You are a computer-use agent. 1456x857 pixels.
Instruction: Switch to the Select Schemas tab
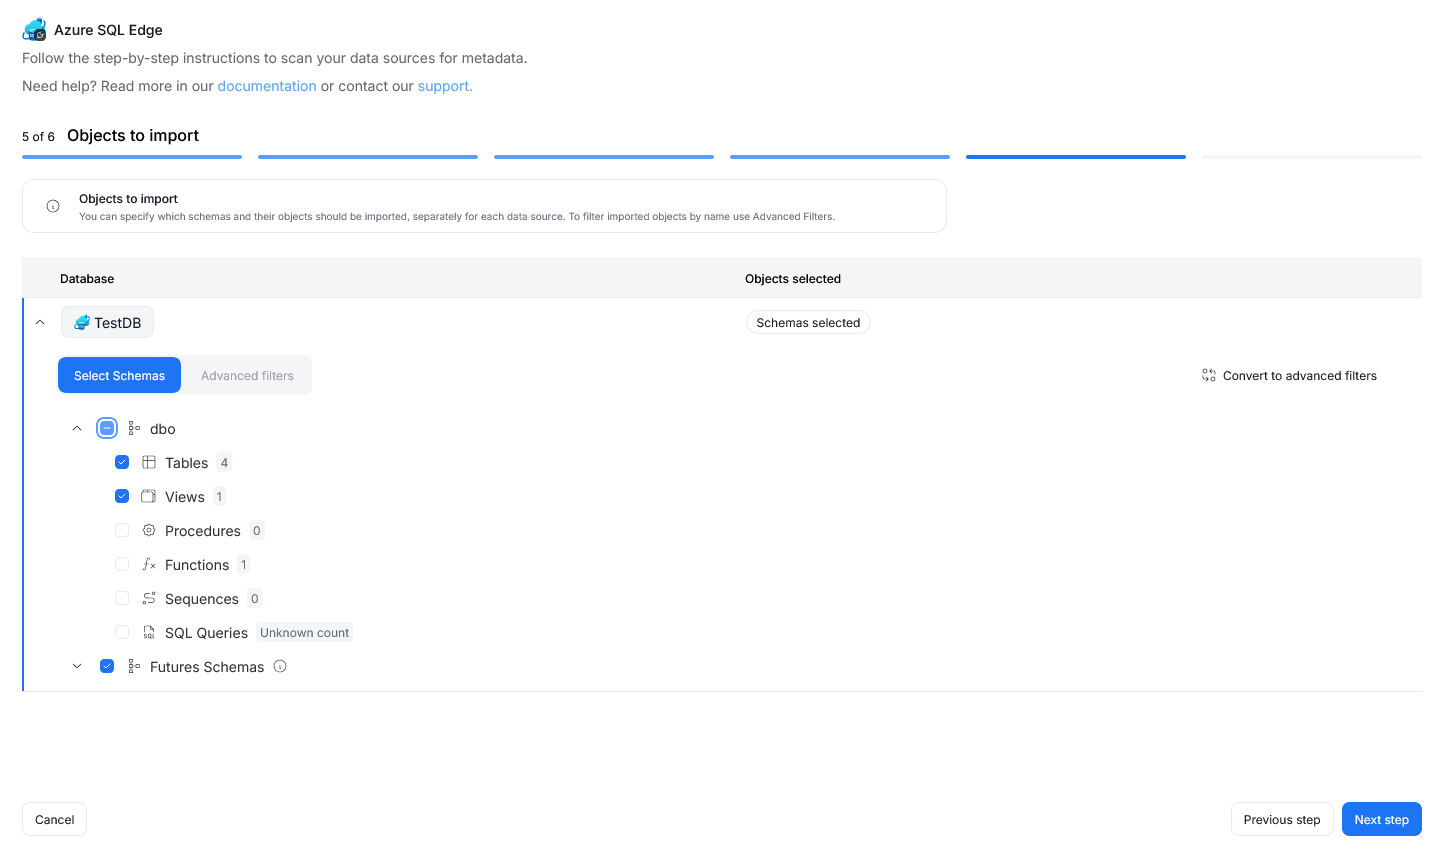[x=119, y=375]
